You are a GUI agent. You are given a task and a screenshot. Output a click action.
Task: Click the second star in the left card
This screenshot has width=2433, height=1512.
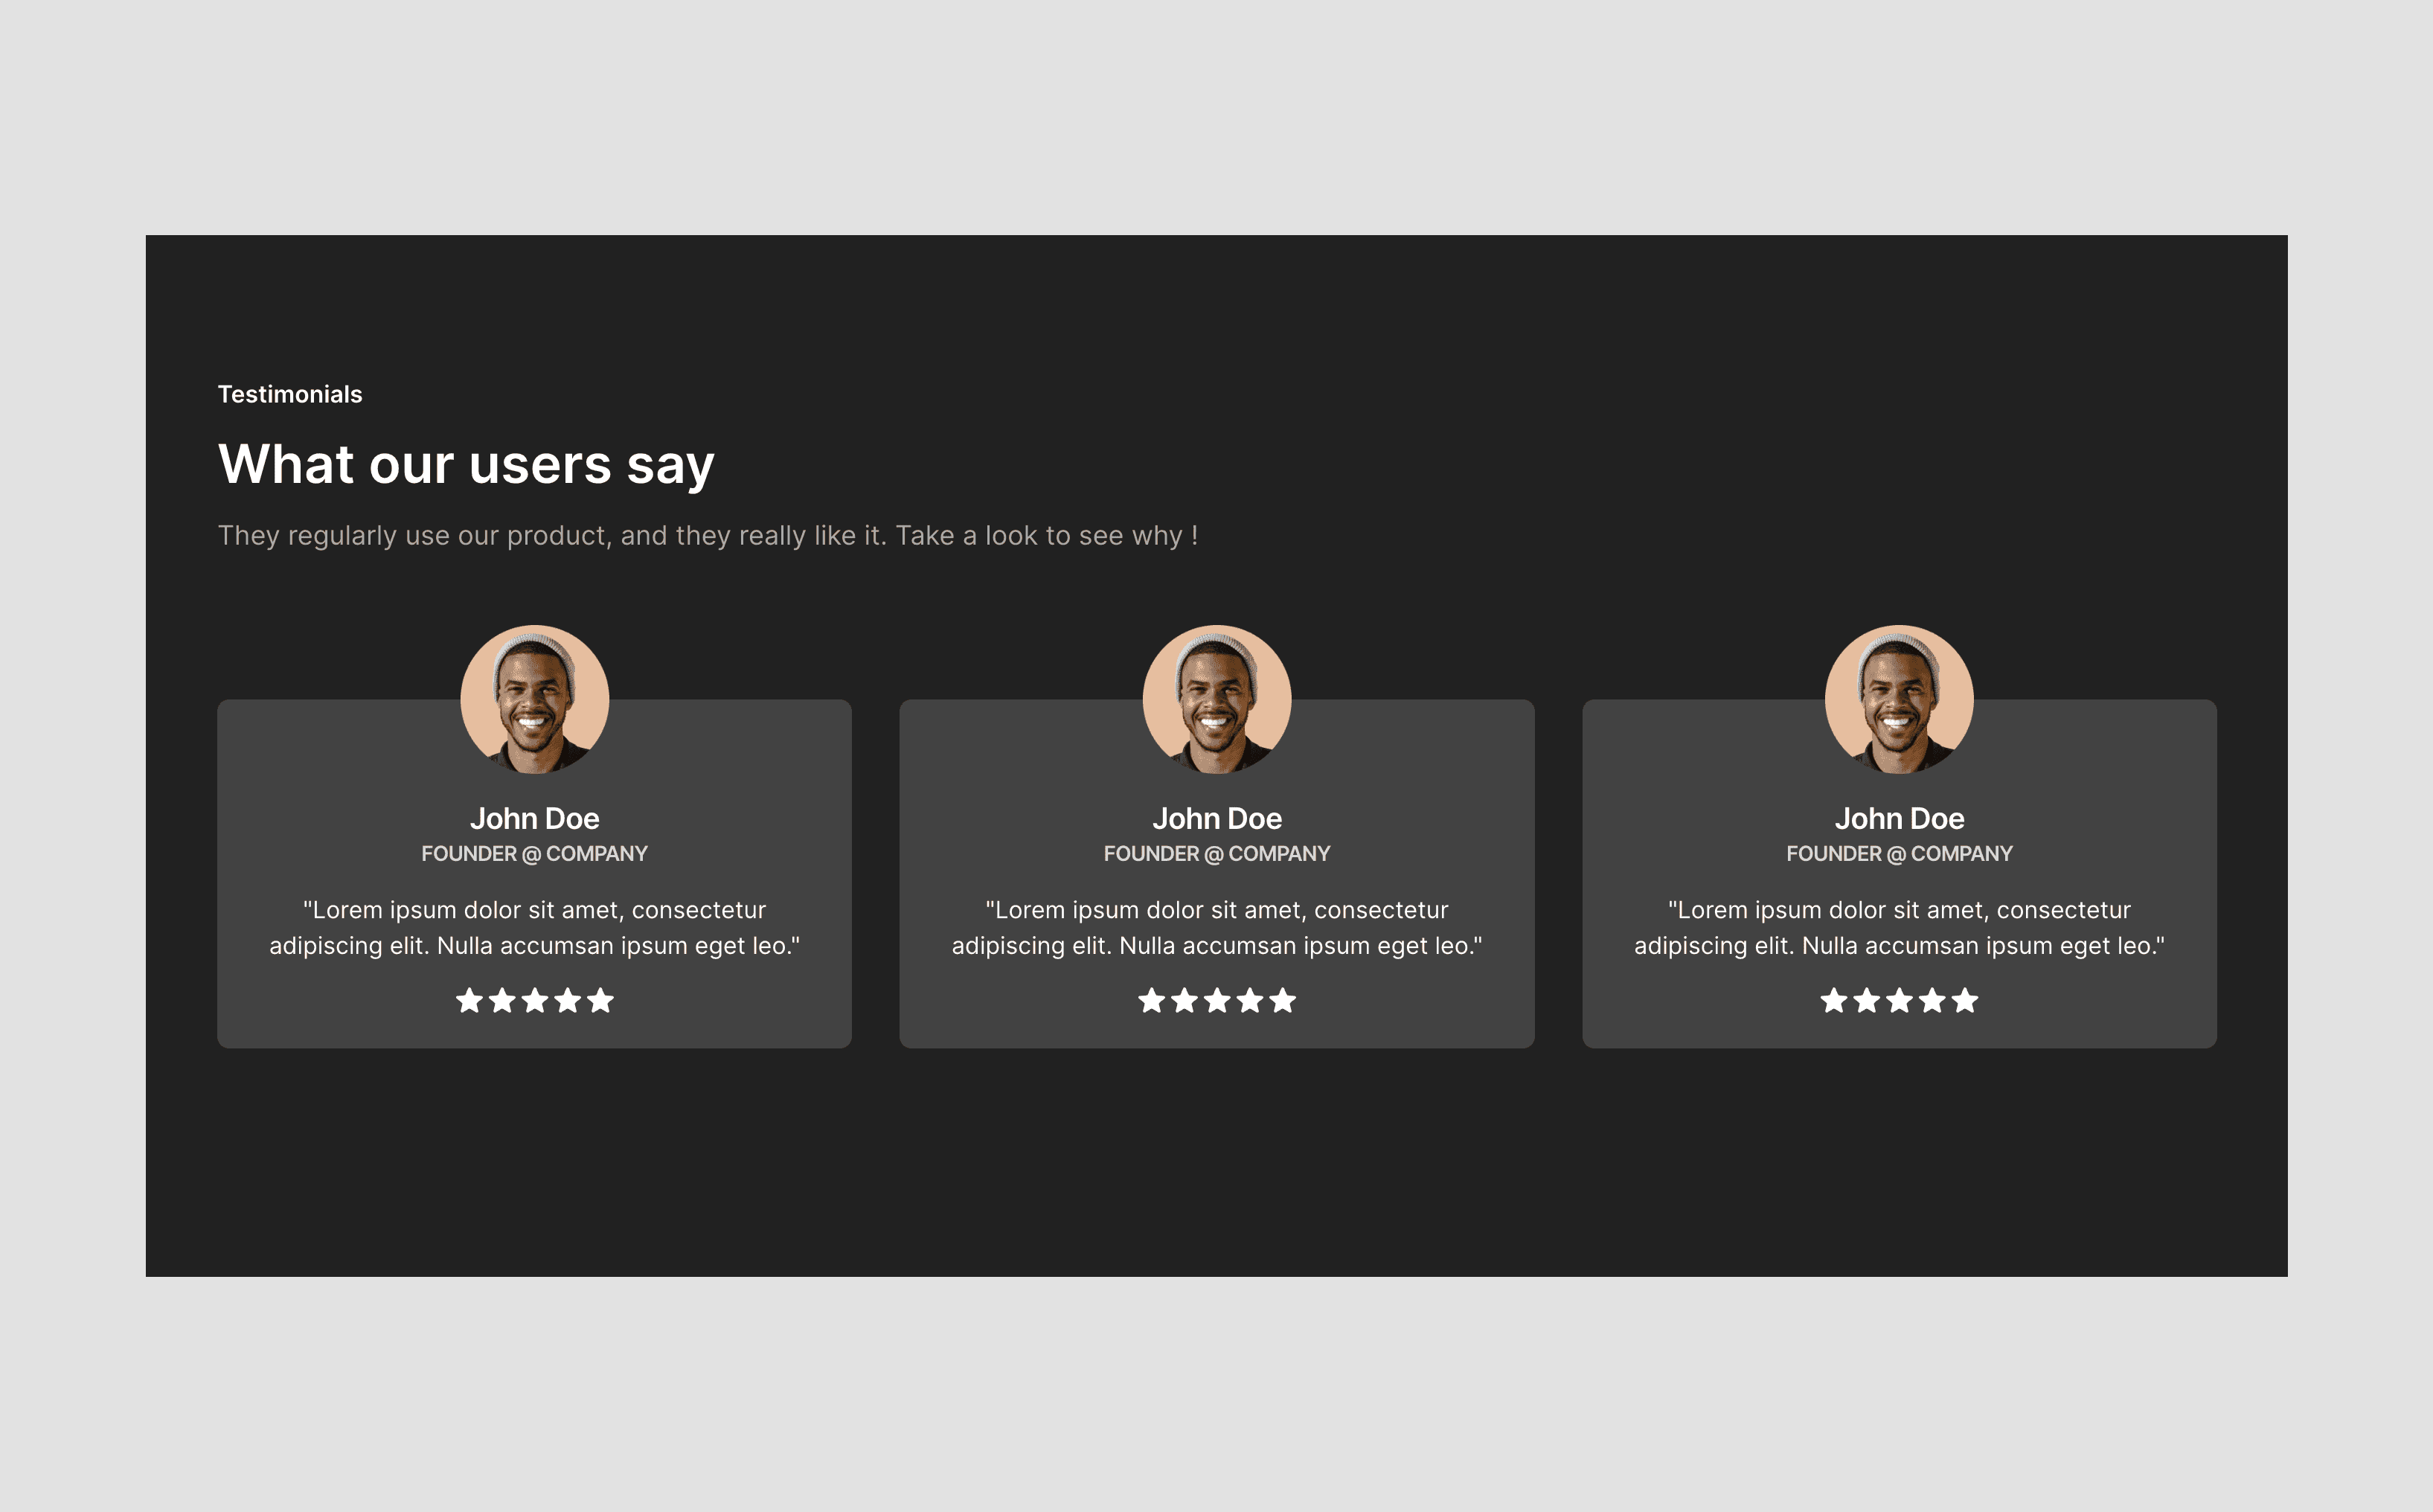click(x=503, y=1000)
